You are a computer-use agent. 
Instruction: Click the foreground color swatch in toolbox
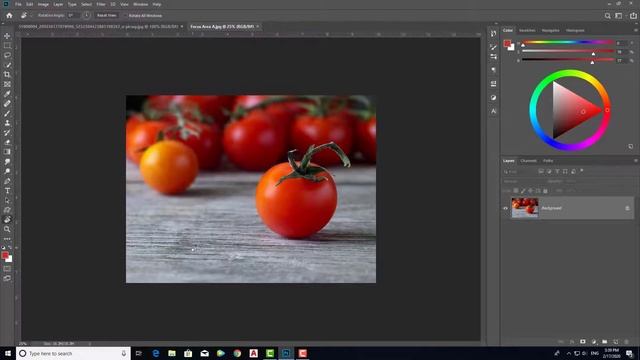click(x=5, y=256)
